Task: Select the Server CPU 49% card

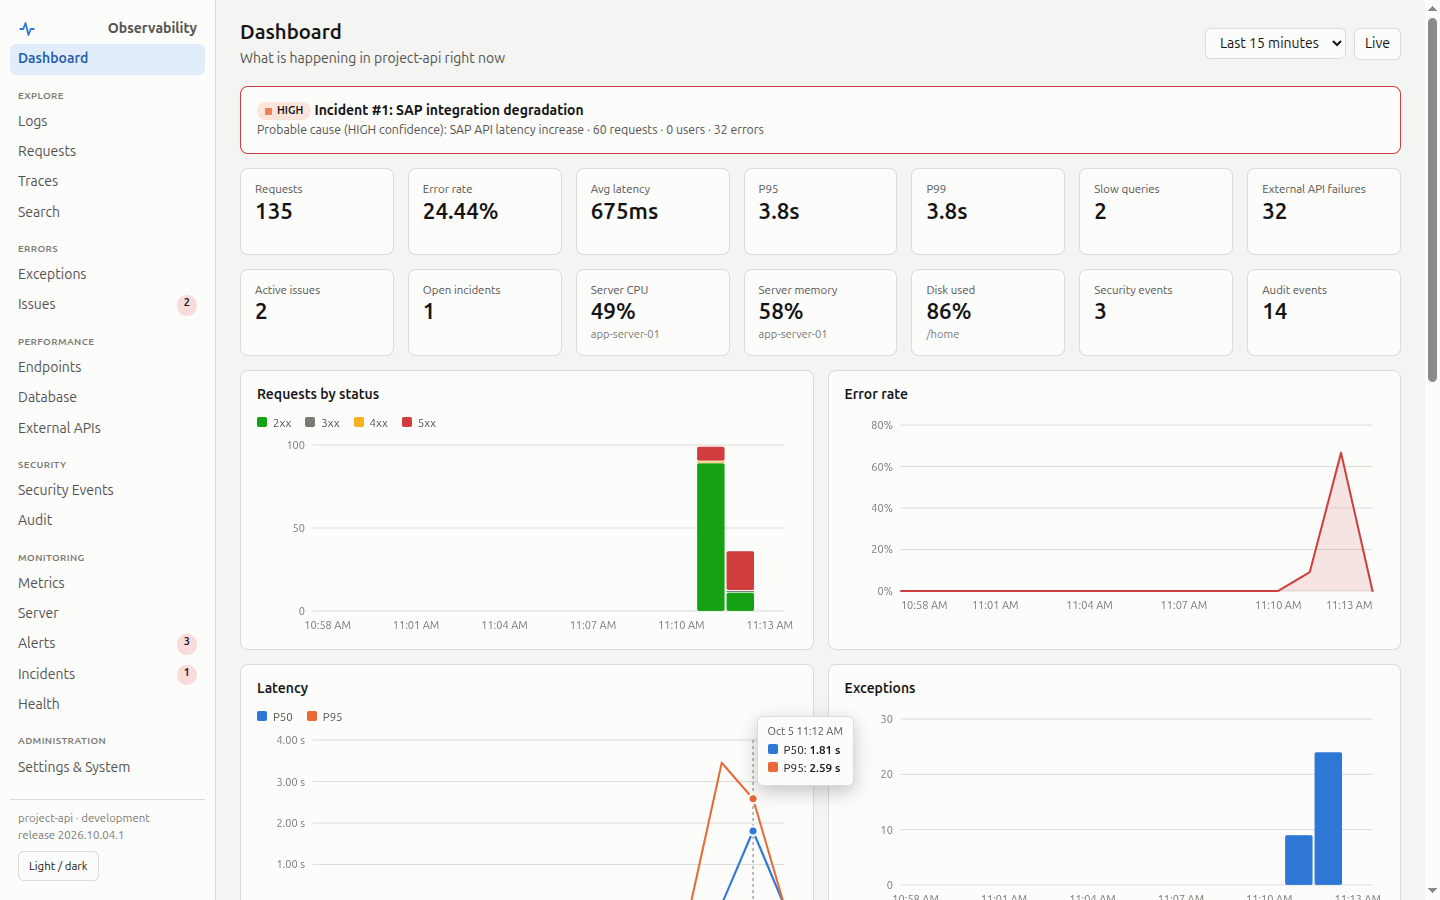Action: click(x=653, y=313)
